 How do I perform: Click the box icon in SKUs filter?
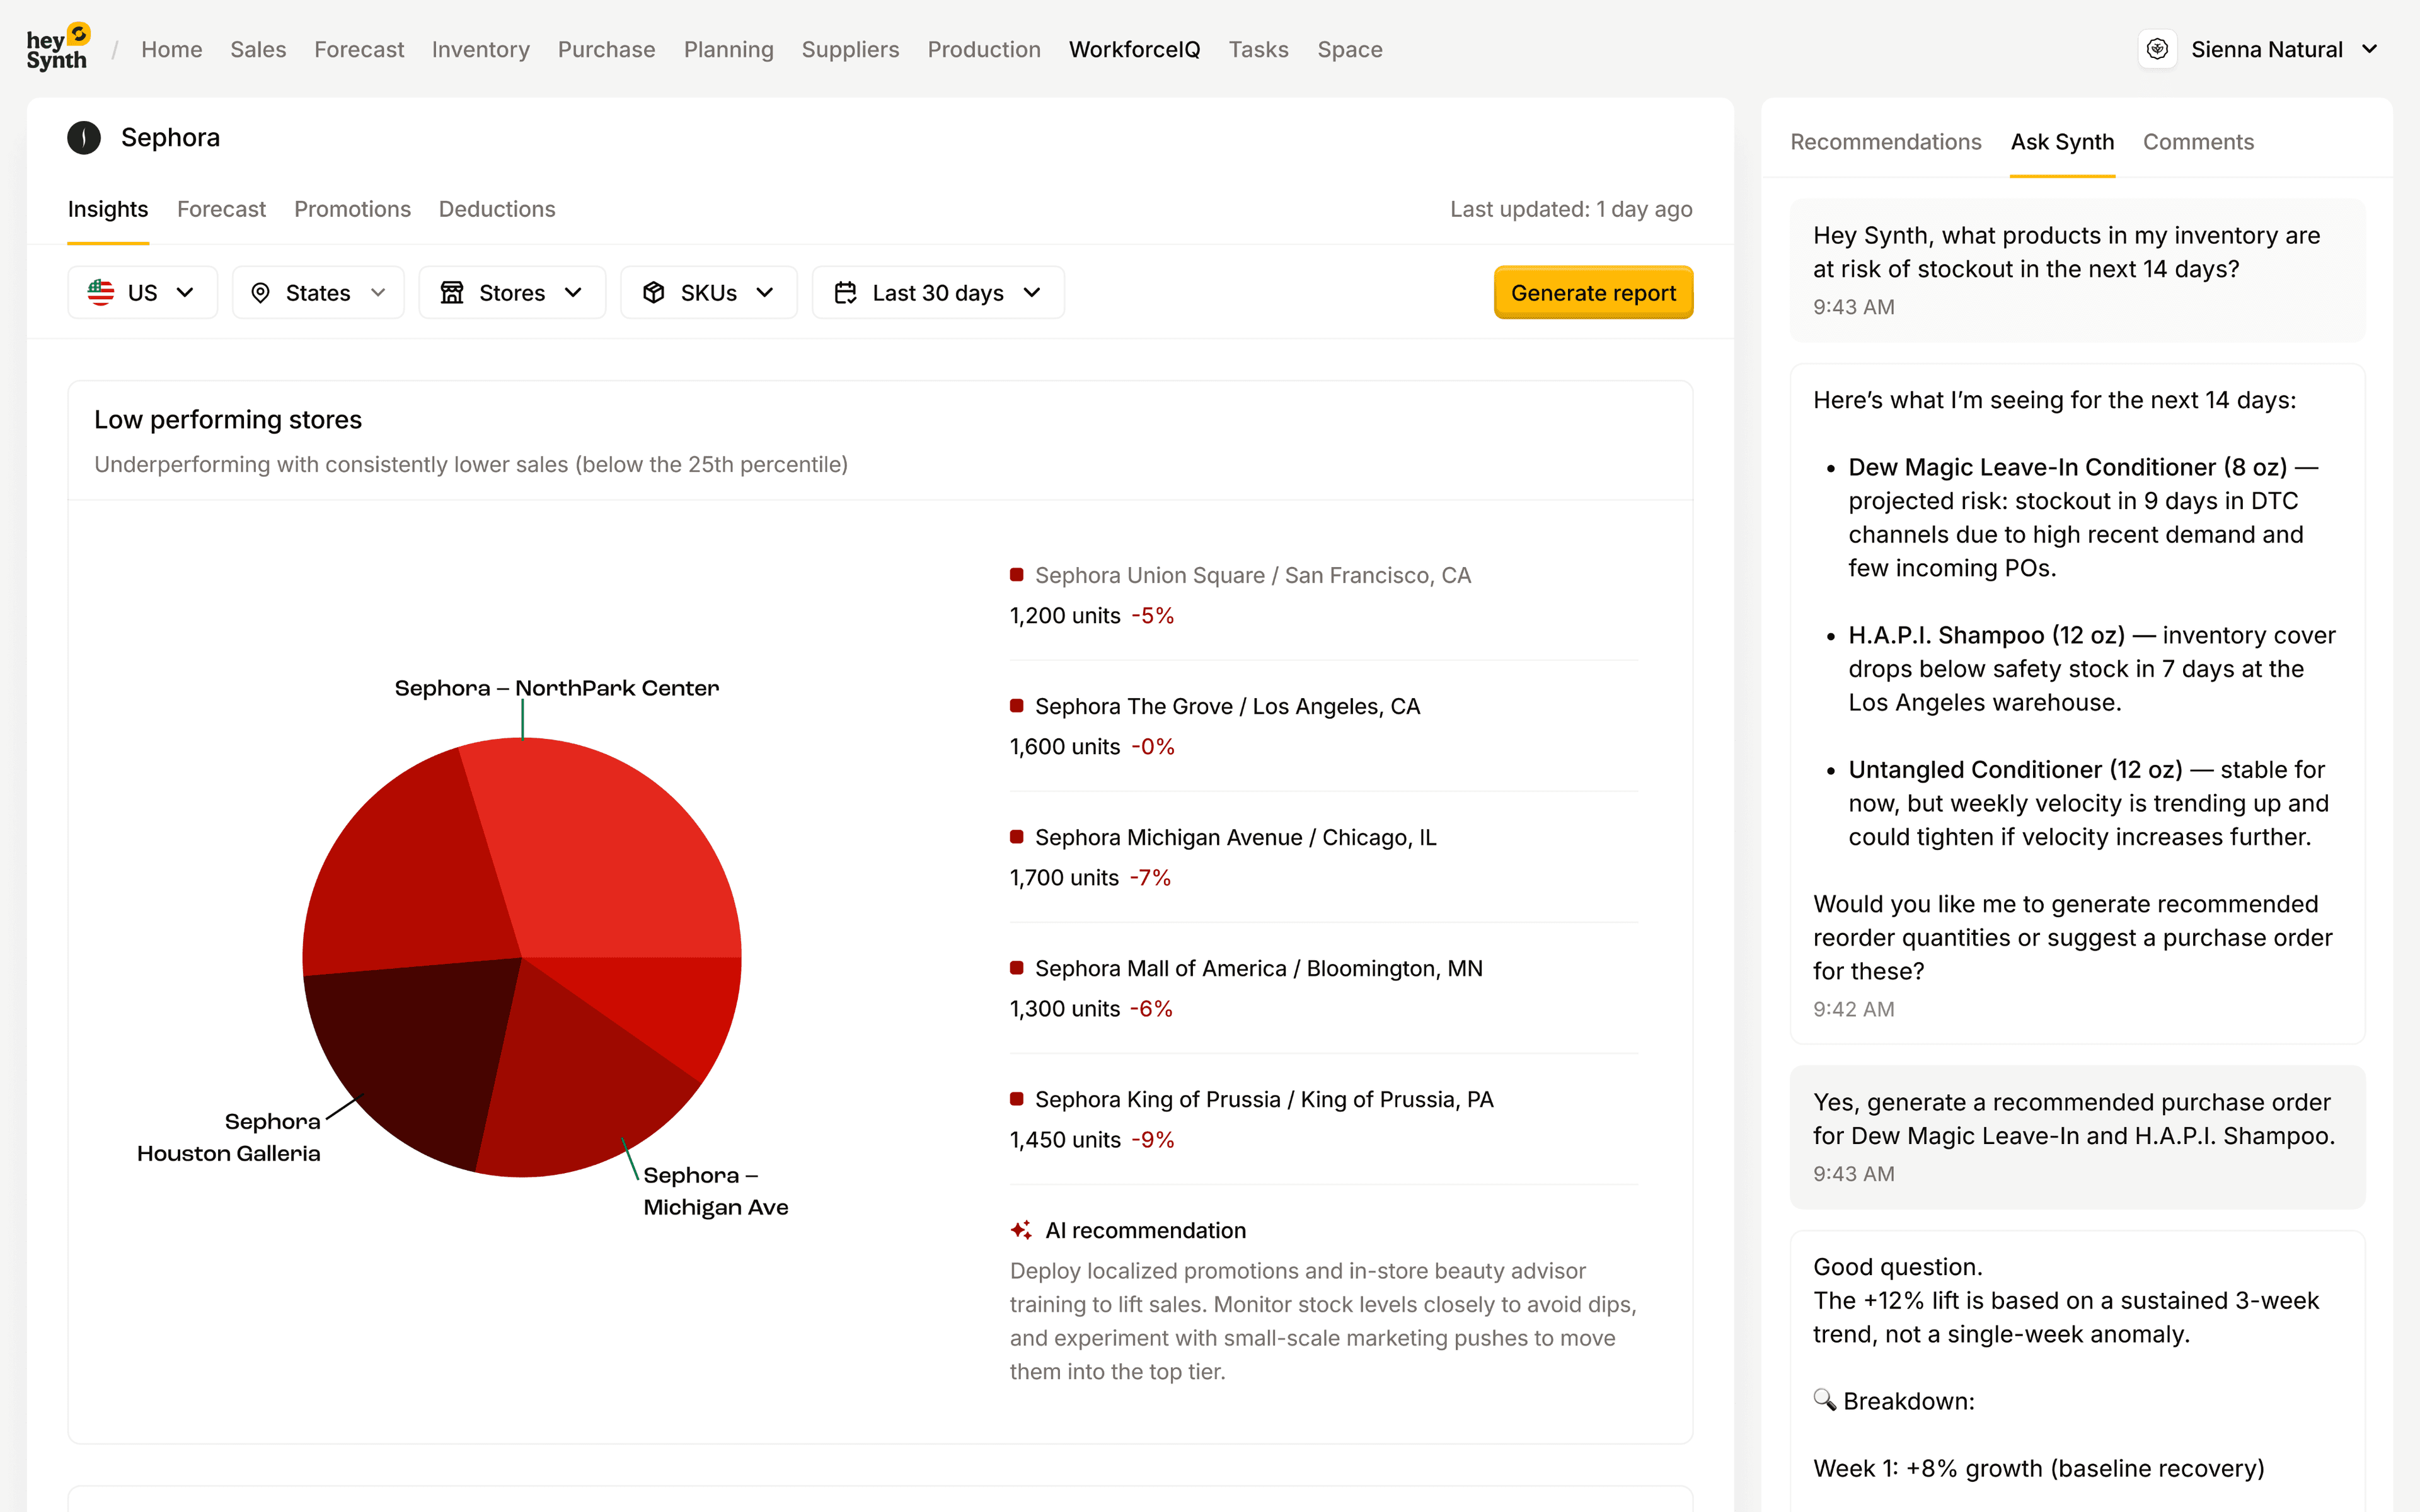click(x=654, y=292)
